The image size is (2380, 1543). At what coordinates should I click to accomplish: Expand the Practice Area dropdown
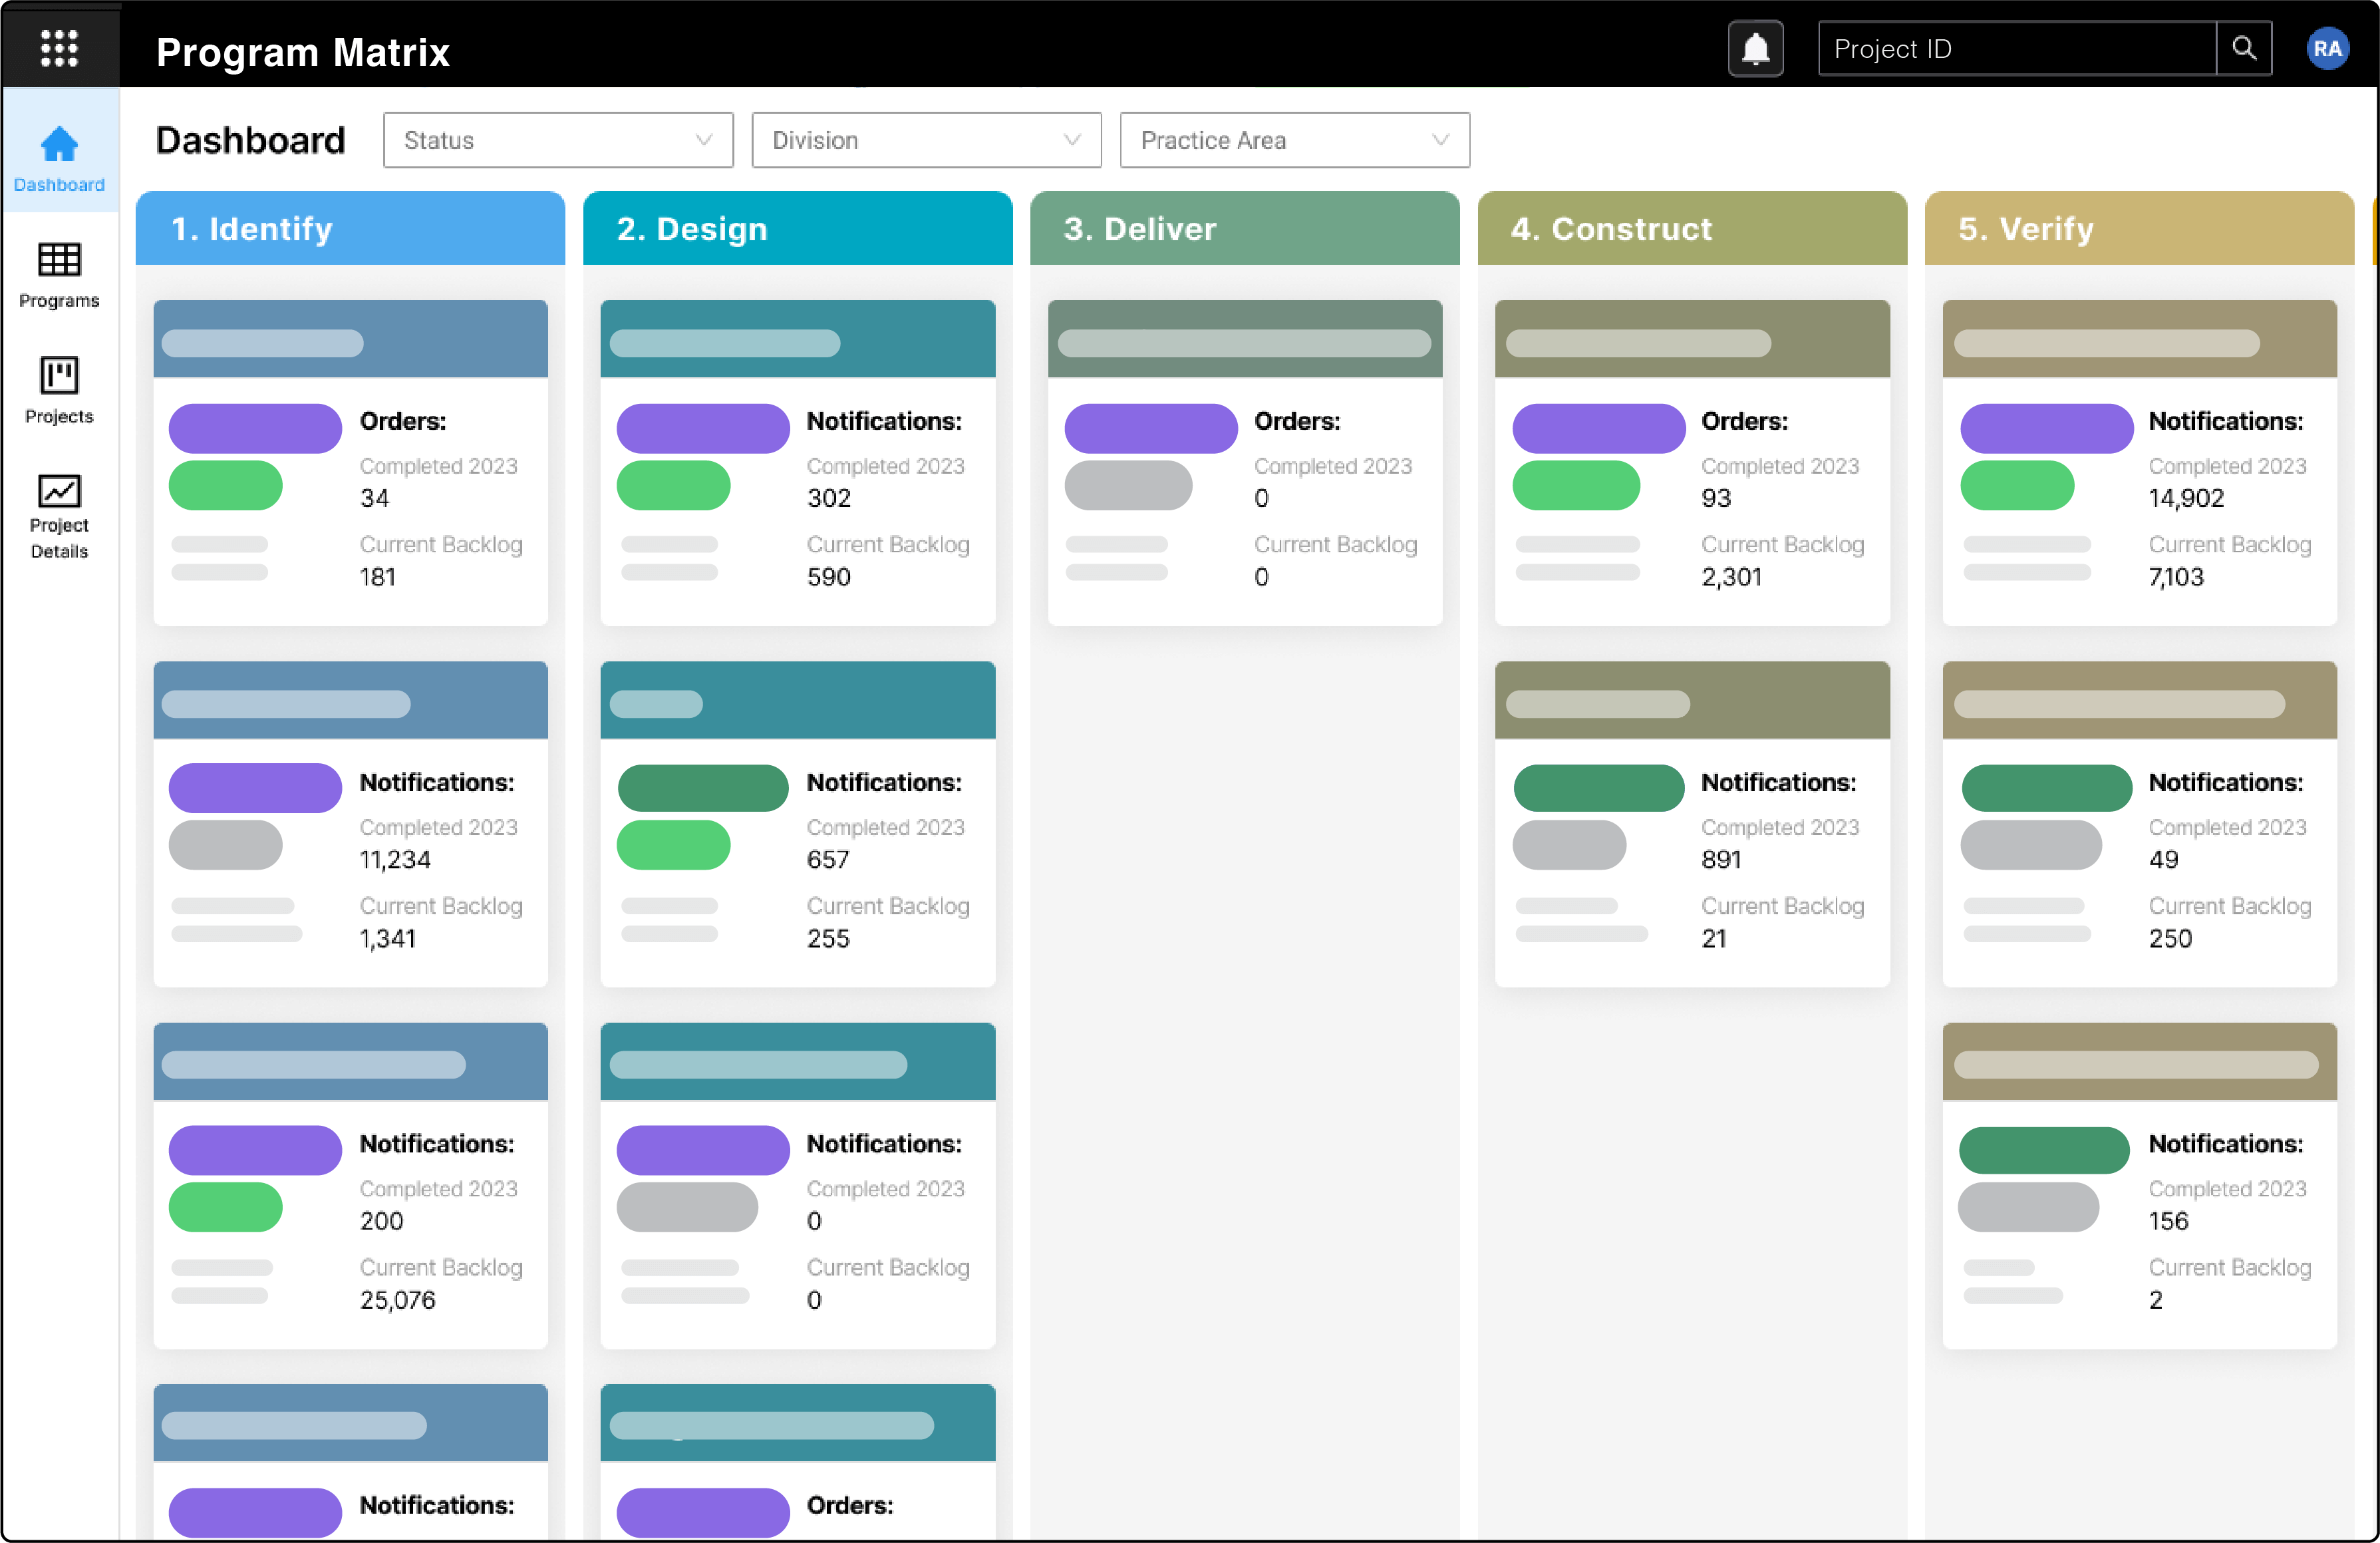(1293, 140)
